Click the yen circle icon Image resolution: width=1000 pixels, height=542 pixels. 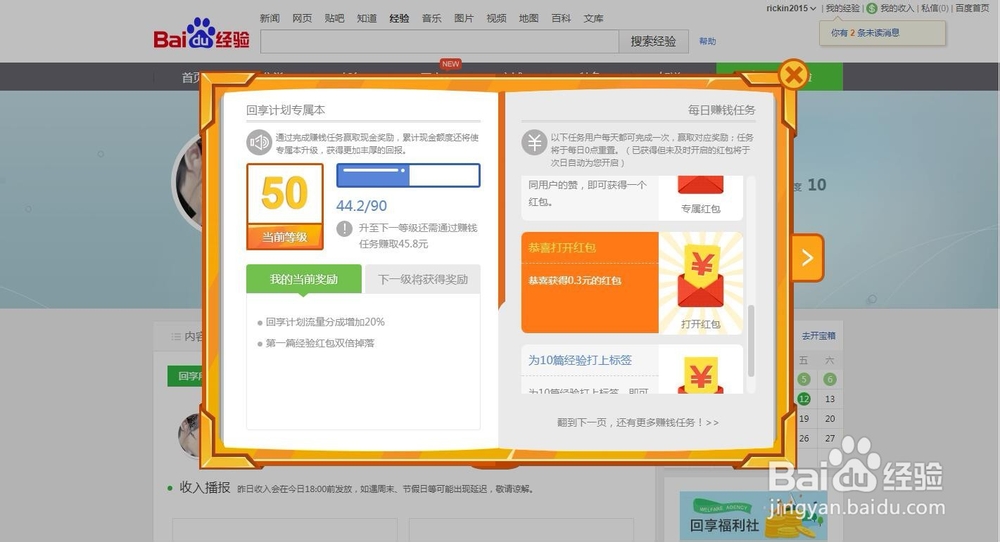click(x=534, y=142)
